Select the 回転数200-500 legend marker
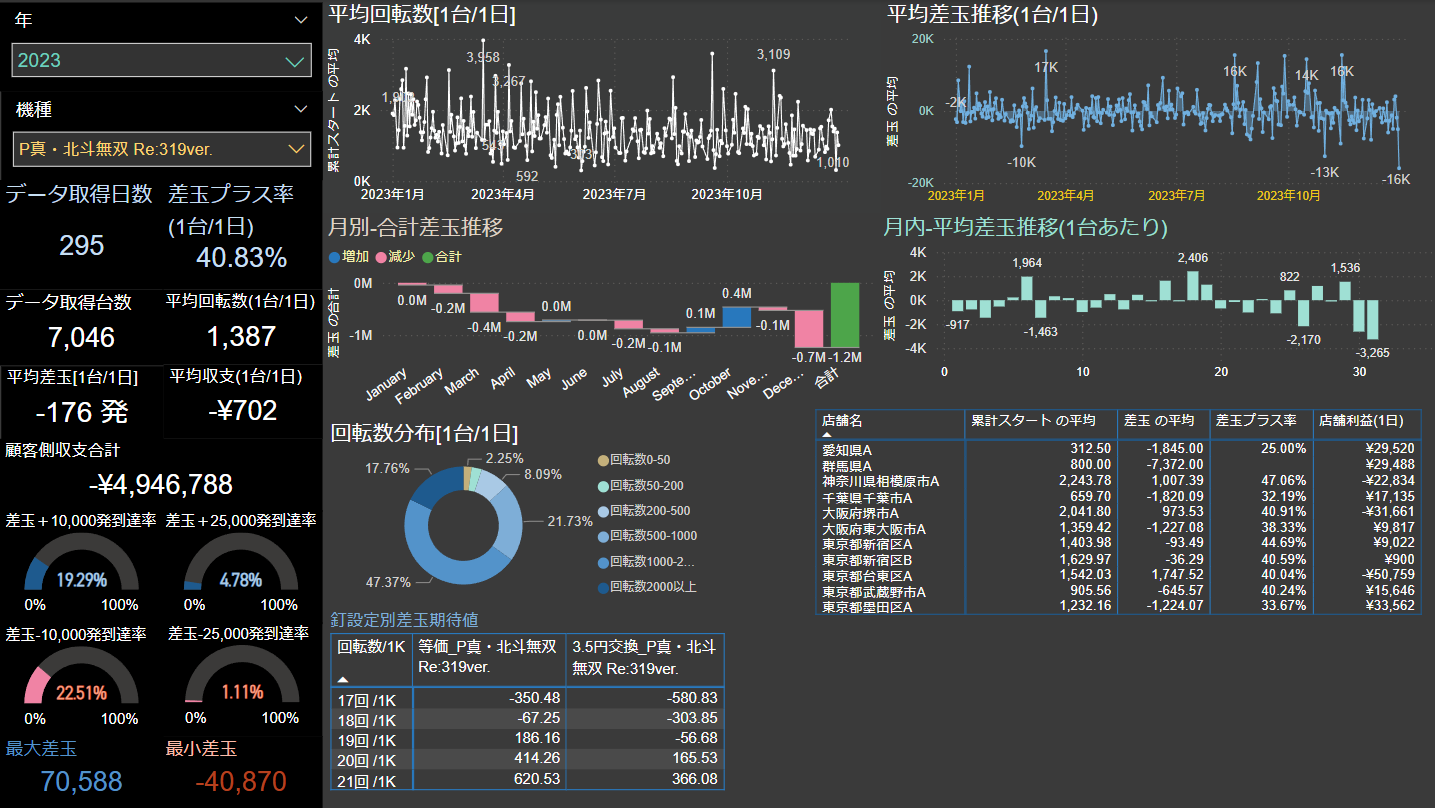 tap(602, 511)
